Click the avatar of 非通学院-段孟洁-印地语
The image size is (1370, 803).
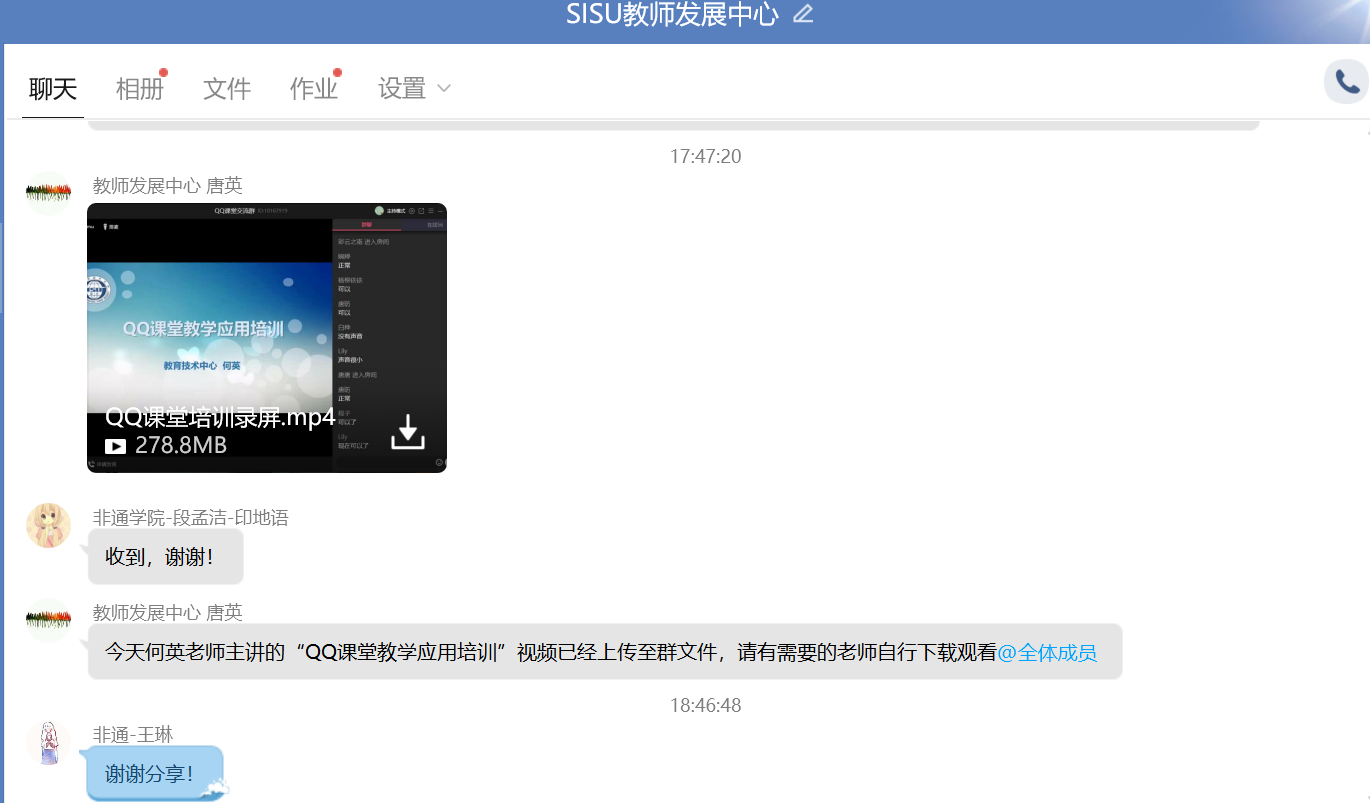[x=48, y=526]
